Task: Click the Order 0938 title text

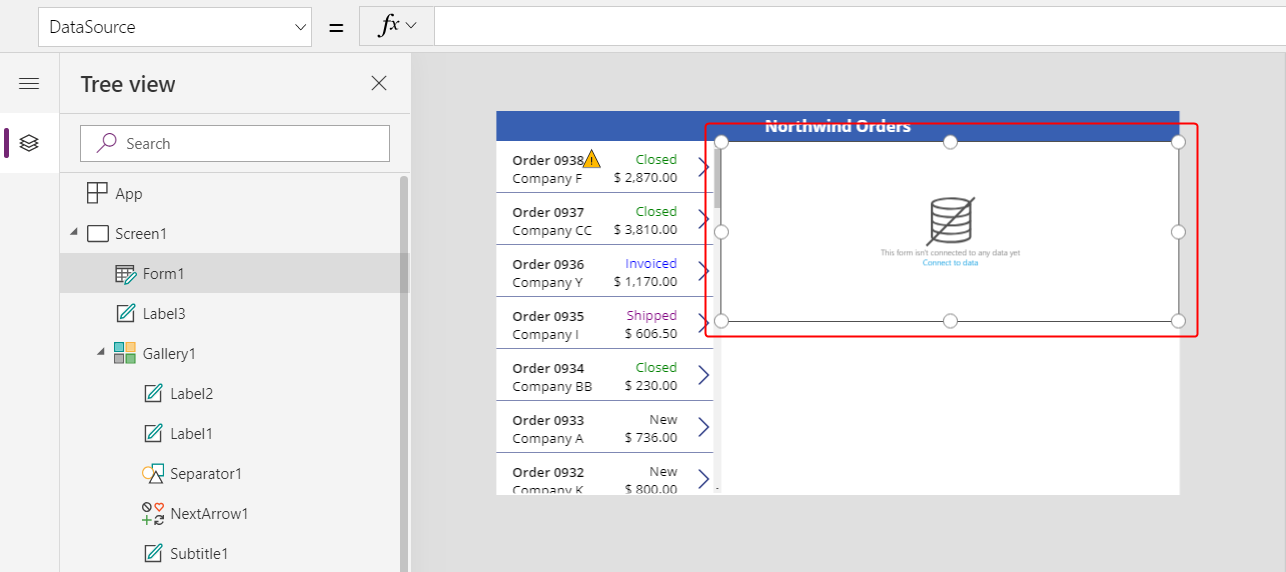Action: click(x=548, y=160)
